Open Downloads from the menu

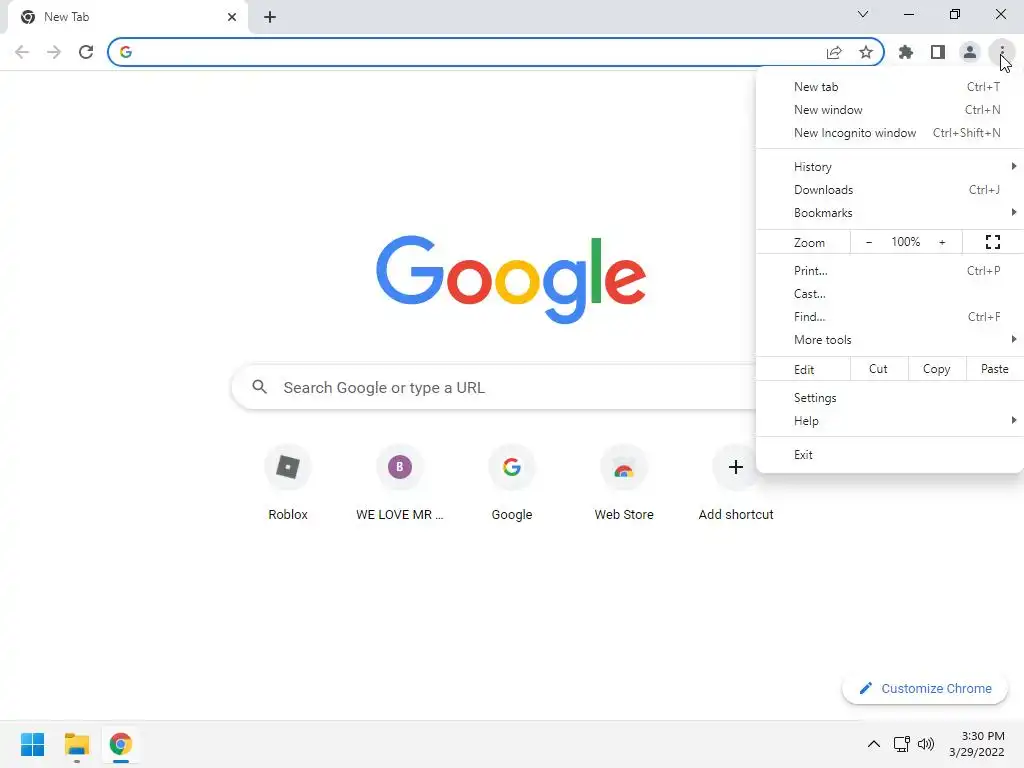[889, 189]
